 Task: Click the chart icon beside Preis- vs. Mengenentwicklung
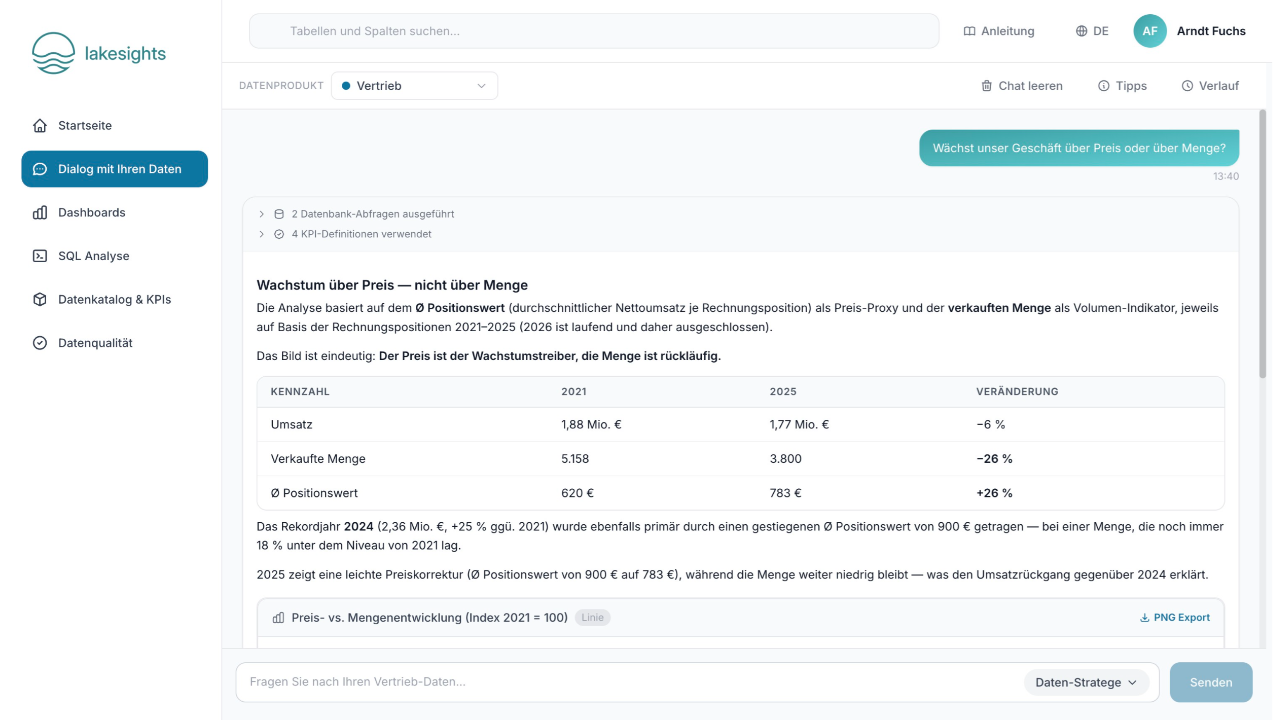(279, 618)
